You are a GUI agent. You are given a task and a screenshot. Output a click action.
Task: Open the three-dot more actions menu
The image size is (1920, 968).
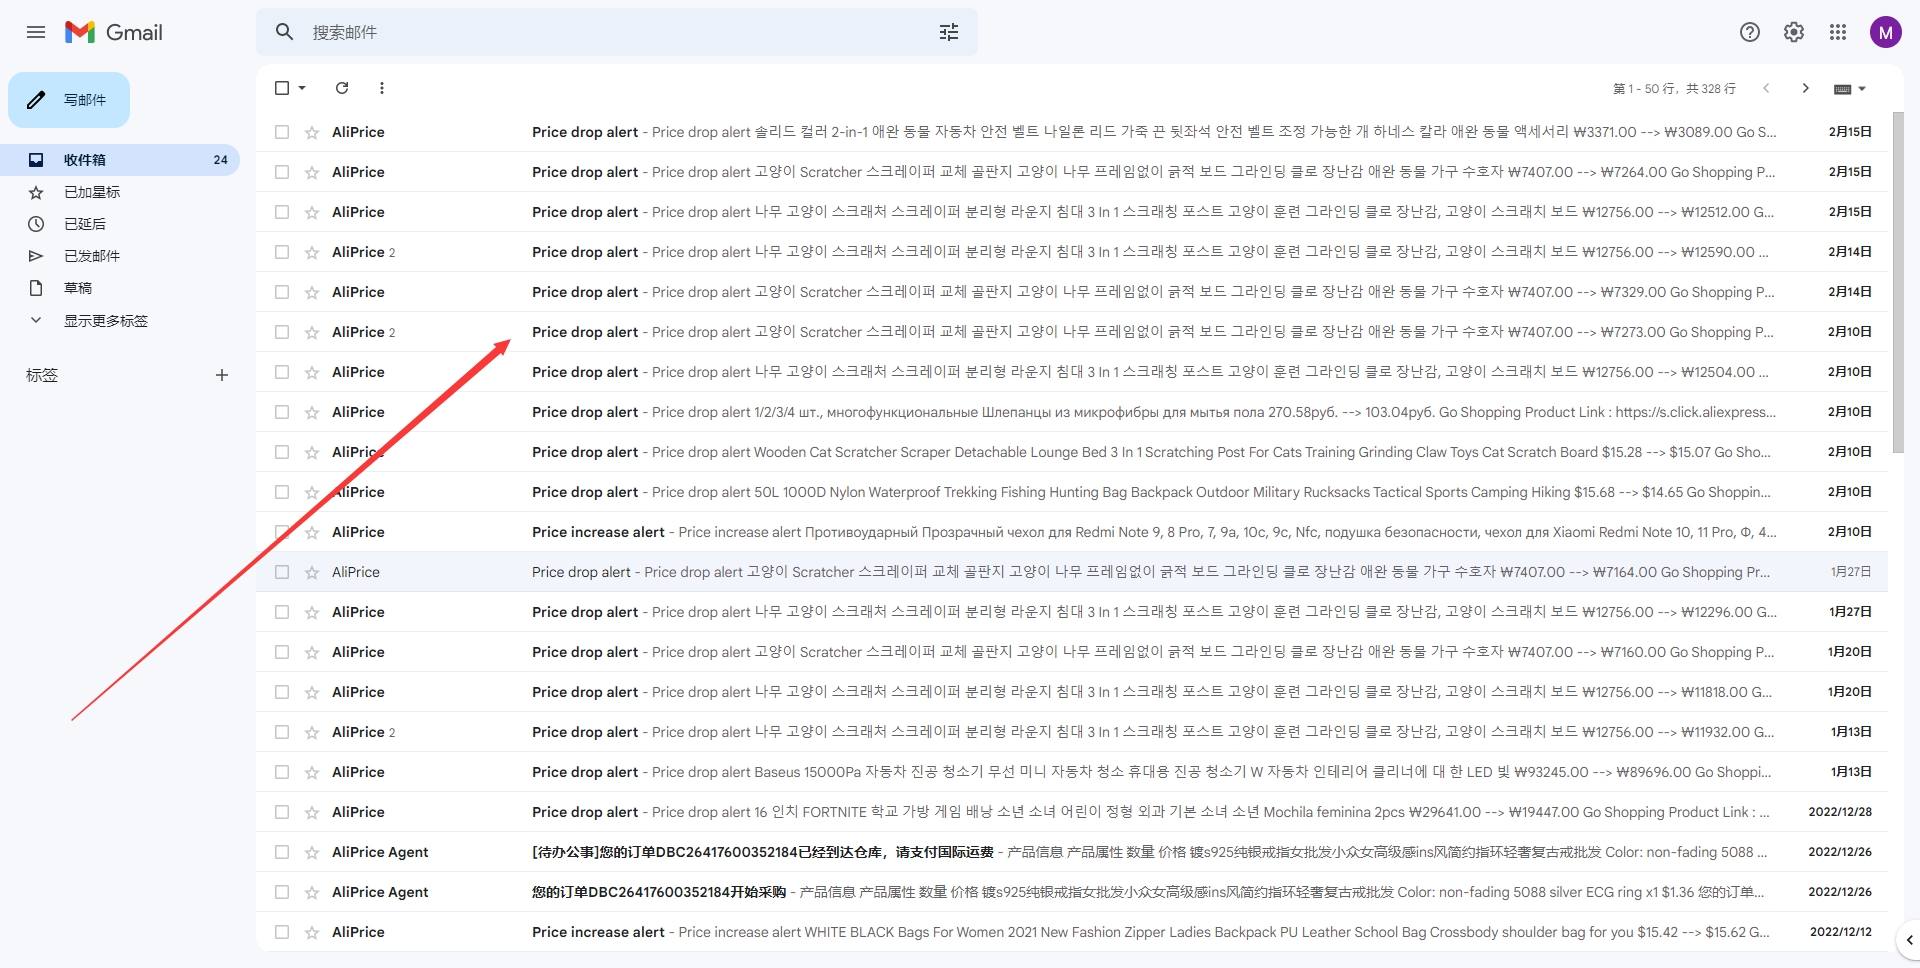coord(382,88)
